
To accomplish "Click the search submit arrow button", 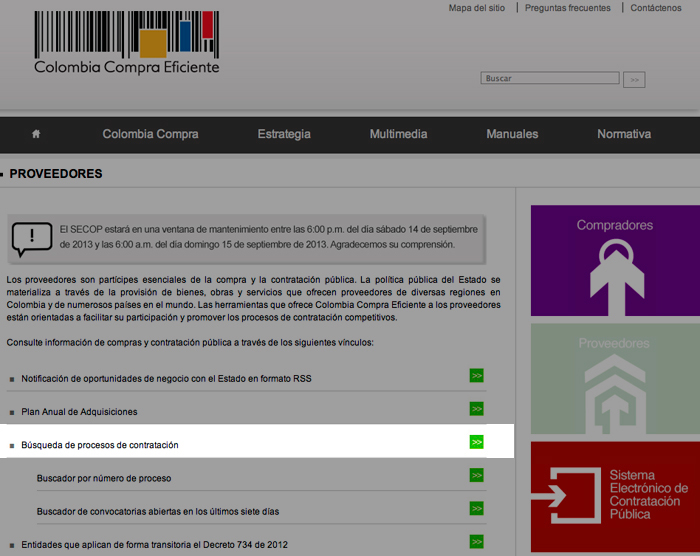I will tap(634, 79).
